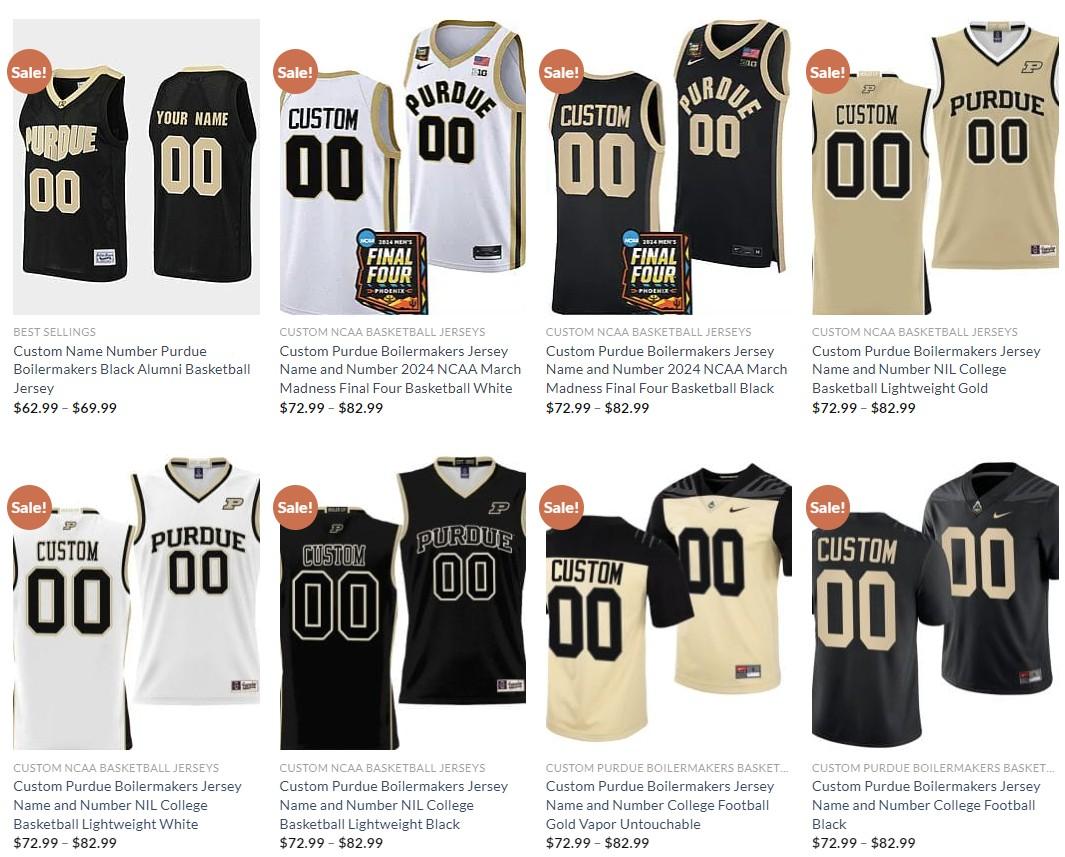Click Sale badge on Lightweight Gold jersey
Image resolution: width=1065 pixels, height=857 pixels.
tap(828, 71)
